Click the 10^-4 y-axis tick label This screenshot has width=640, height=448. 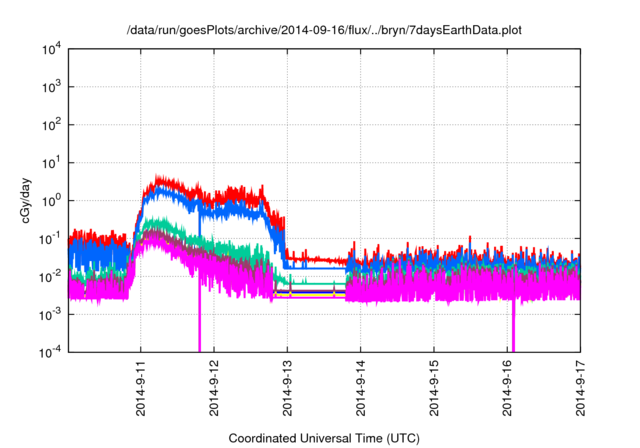click(50, 351)
